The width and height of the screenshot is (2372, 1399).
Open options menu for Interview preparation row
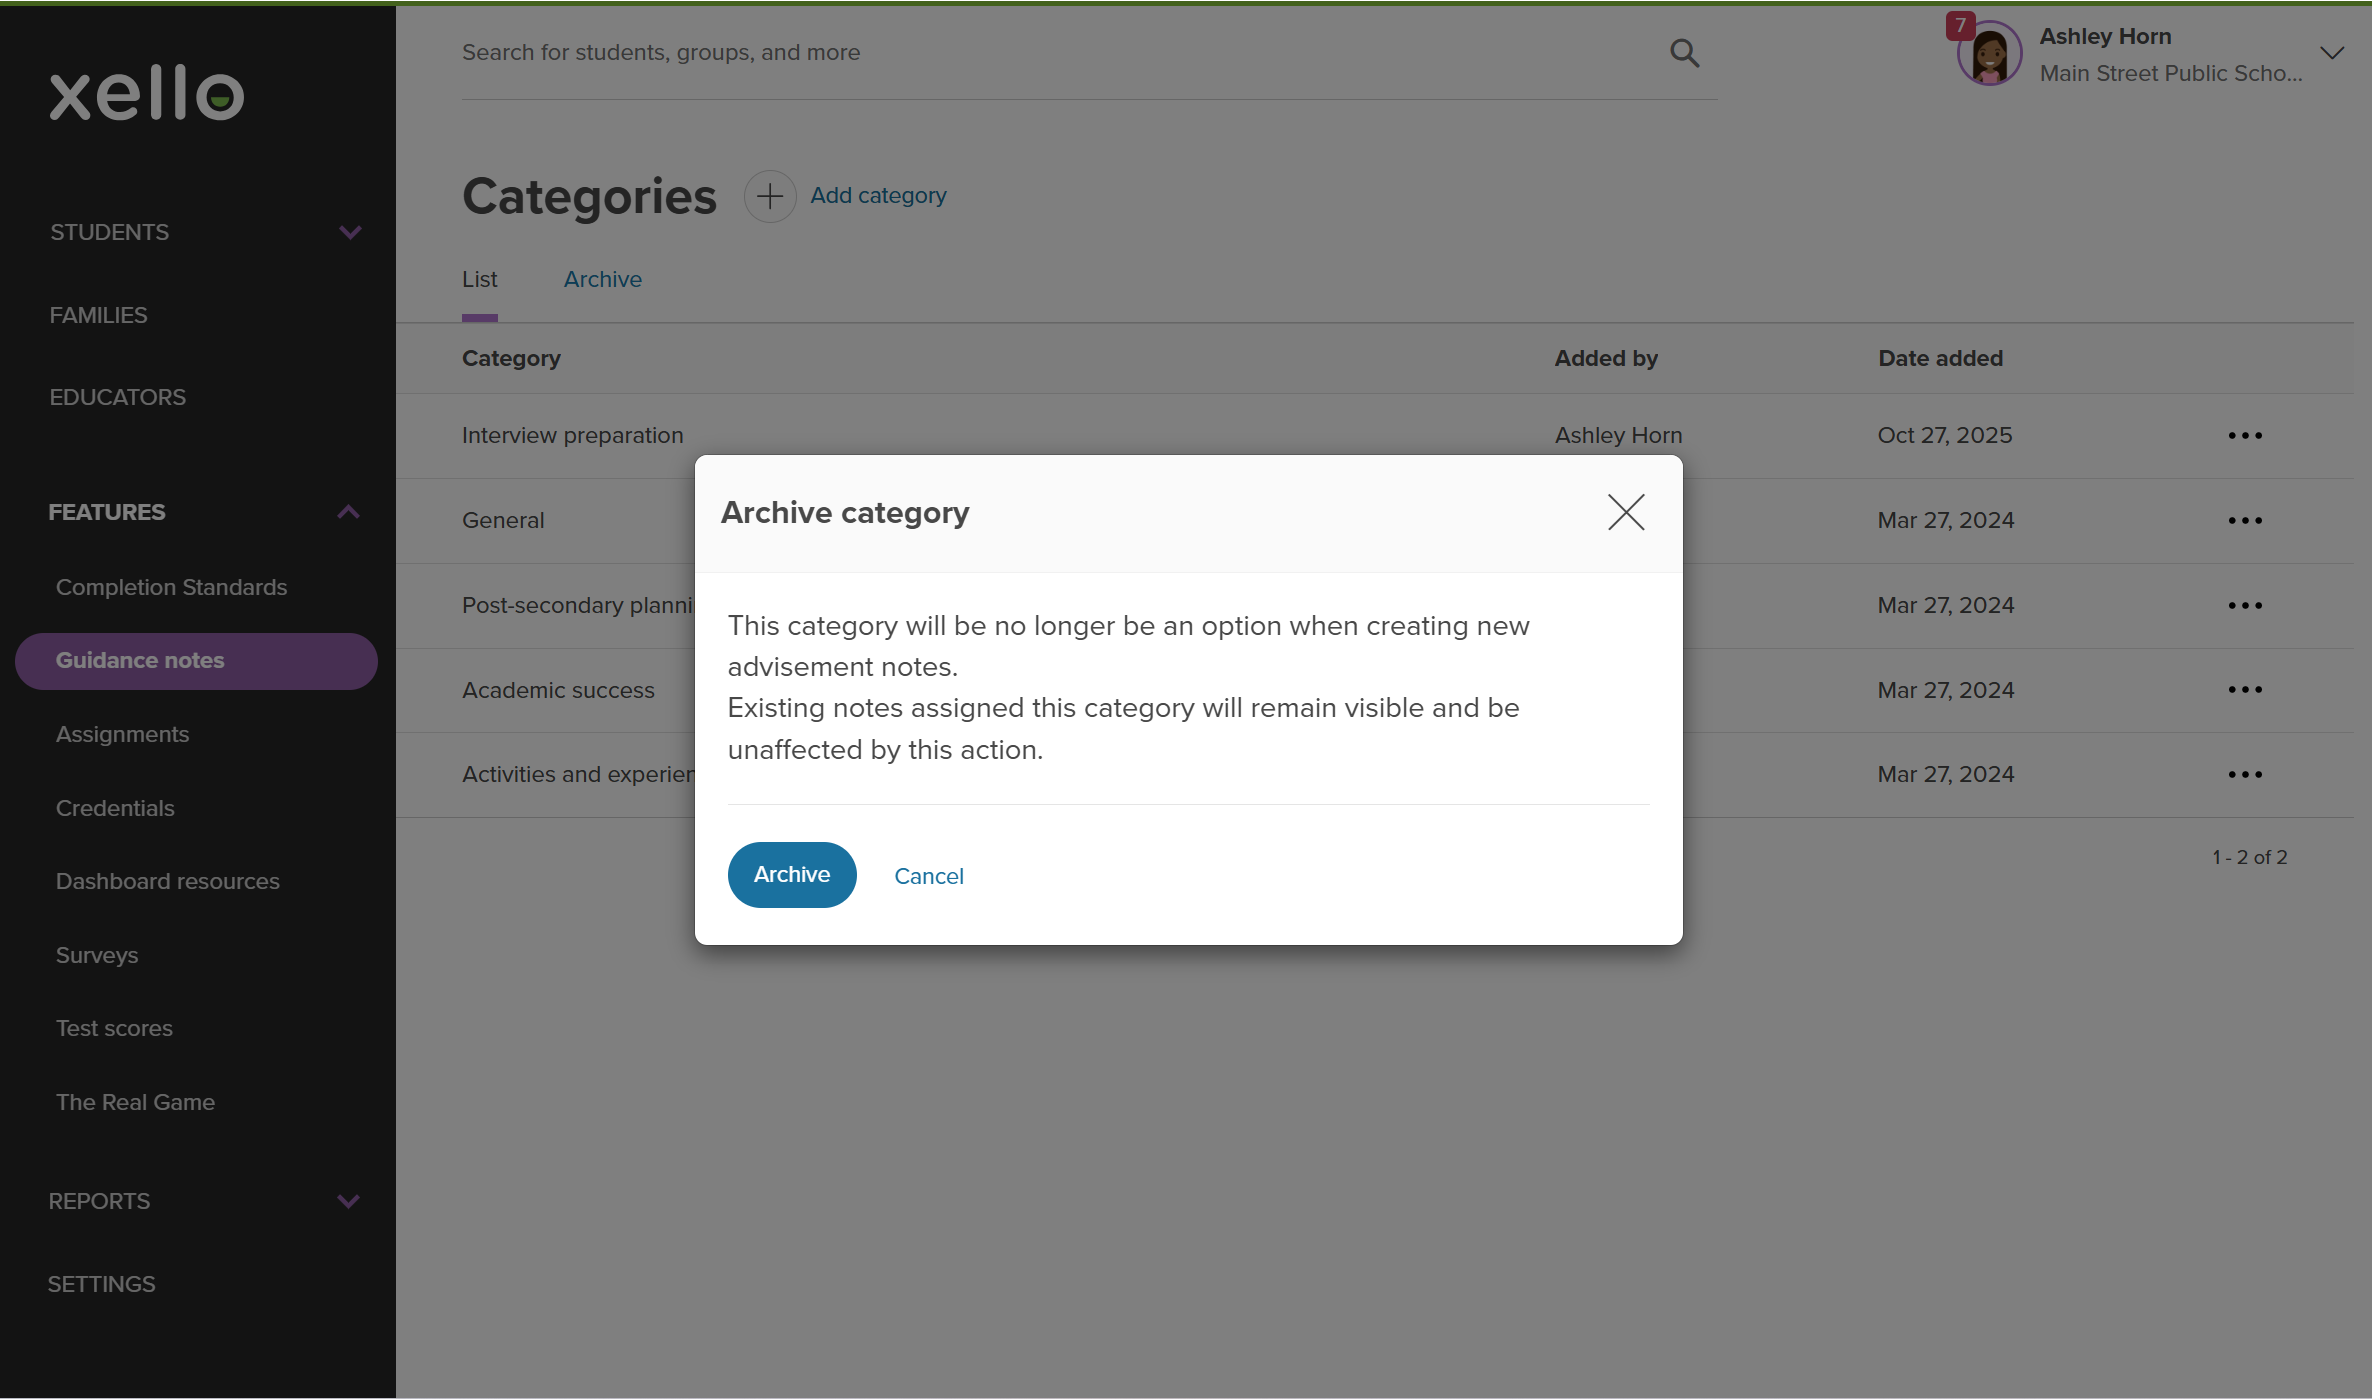pos(2245,436)
